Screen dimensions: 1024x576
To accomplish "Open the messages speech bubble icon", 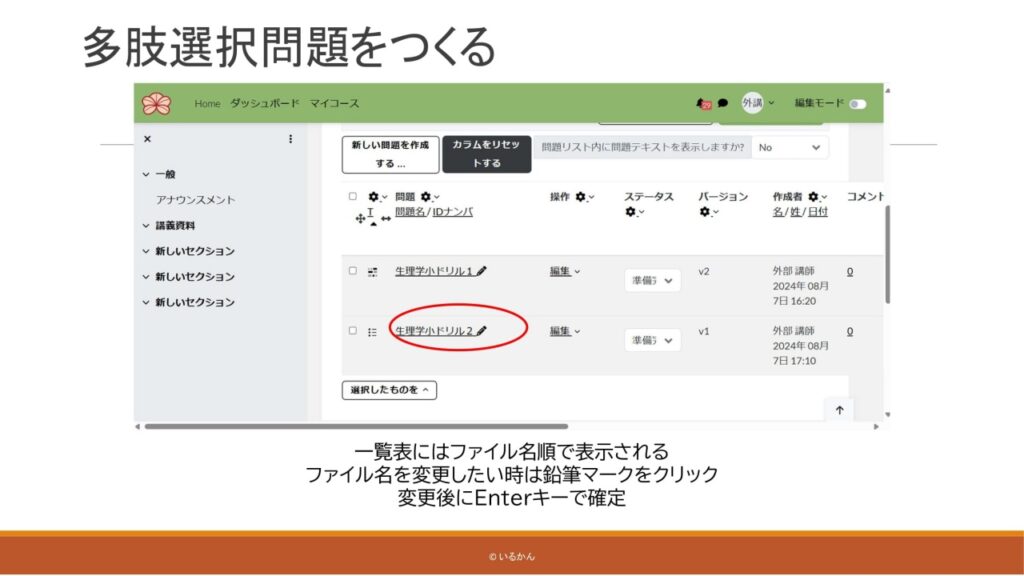I will point(723,103).
